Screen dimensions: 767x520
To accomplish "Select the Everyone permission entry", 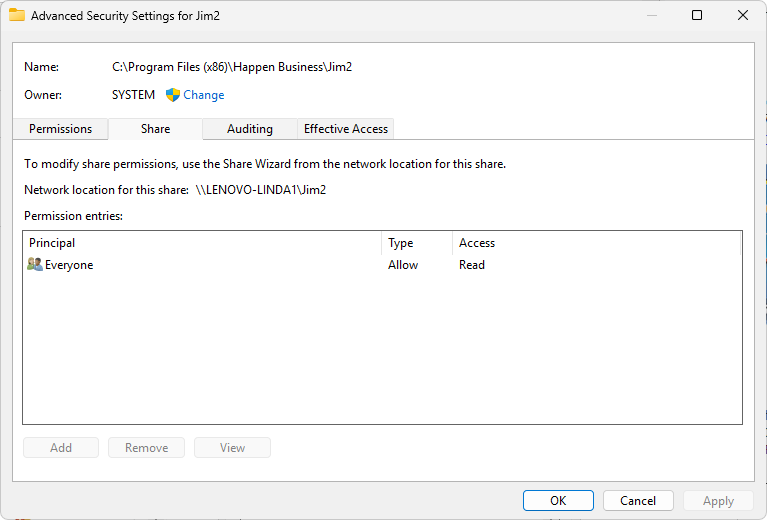I will pos(69,265).
